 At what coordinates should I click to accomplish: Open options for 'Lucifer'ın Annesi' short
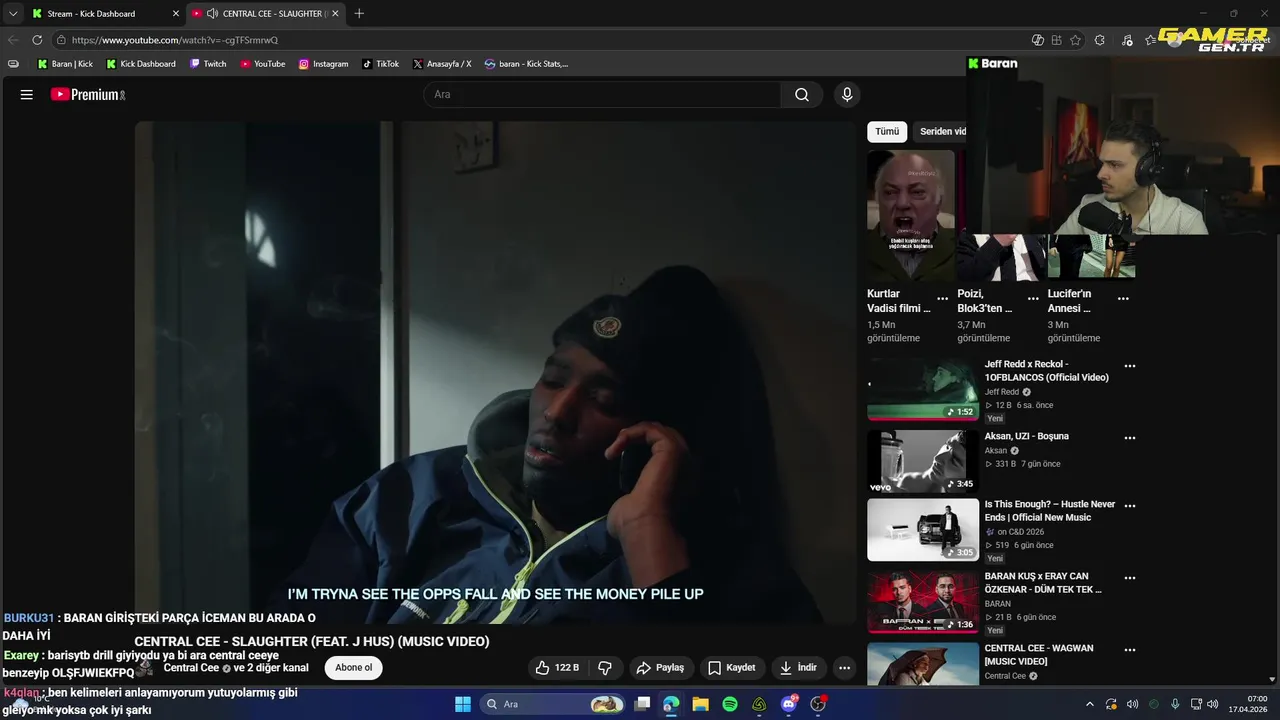1123,298
